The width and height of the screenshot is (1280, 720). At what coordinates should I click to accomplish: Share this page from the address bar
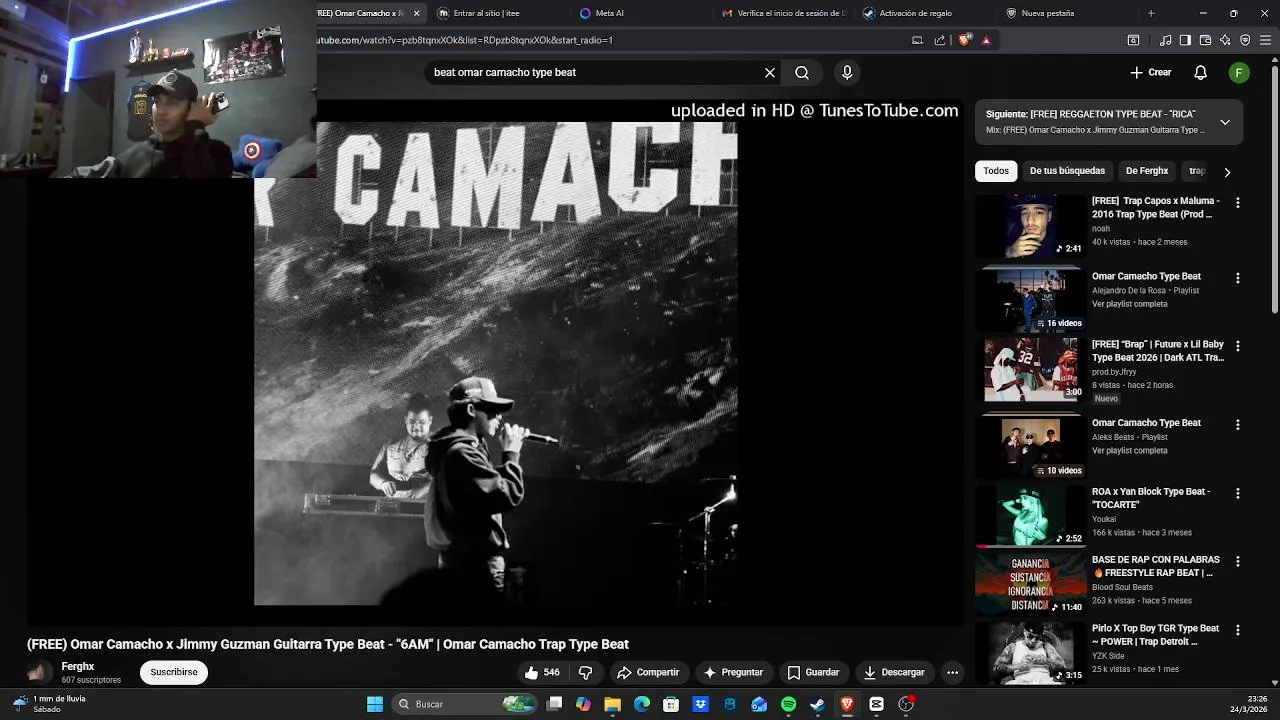(940, 40)
